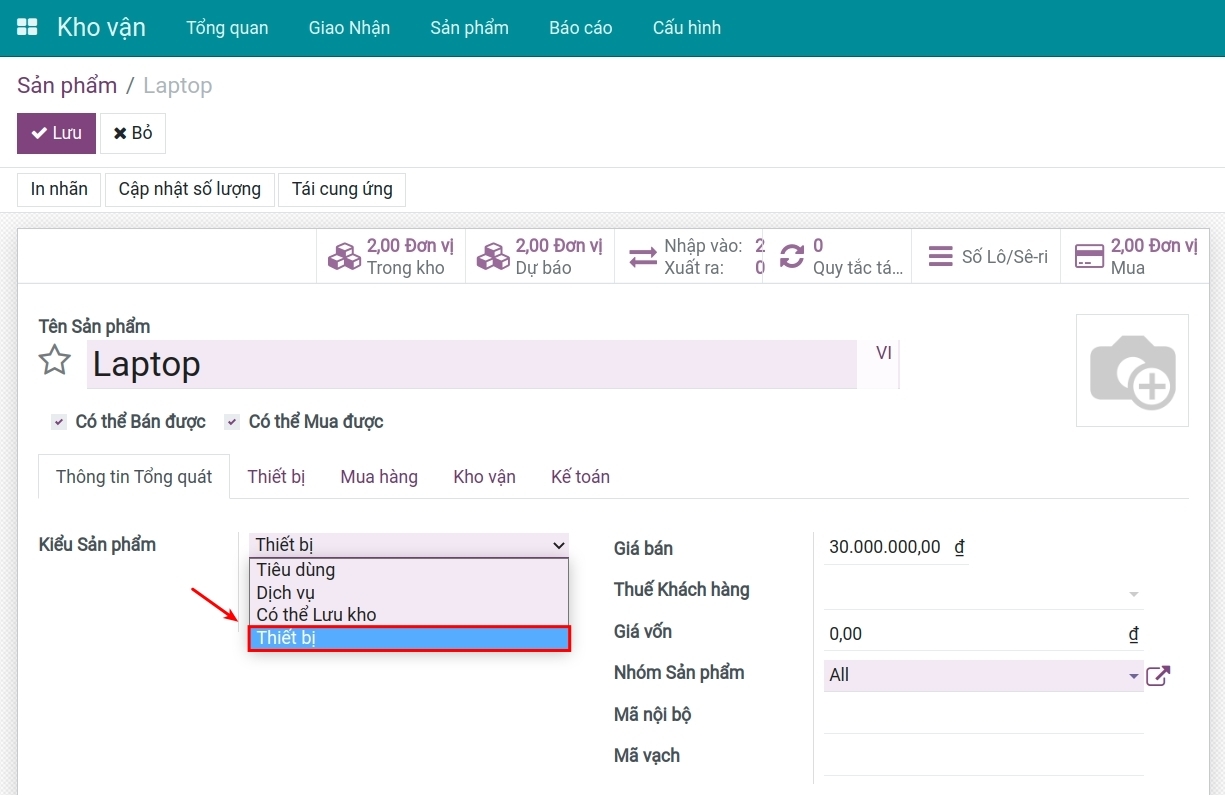1225x795 pixels.
Task: Toggle Có thể Bán được checkbox
Action: click(x=59, y=422)
